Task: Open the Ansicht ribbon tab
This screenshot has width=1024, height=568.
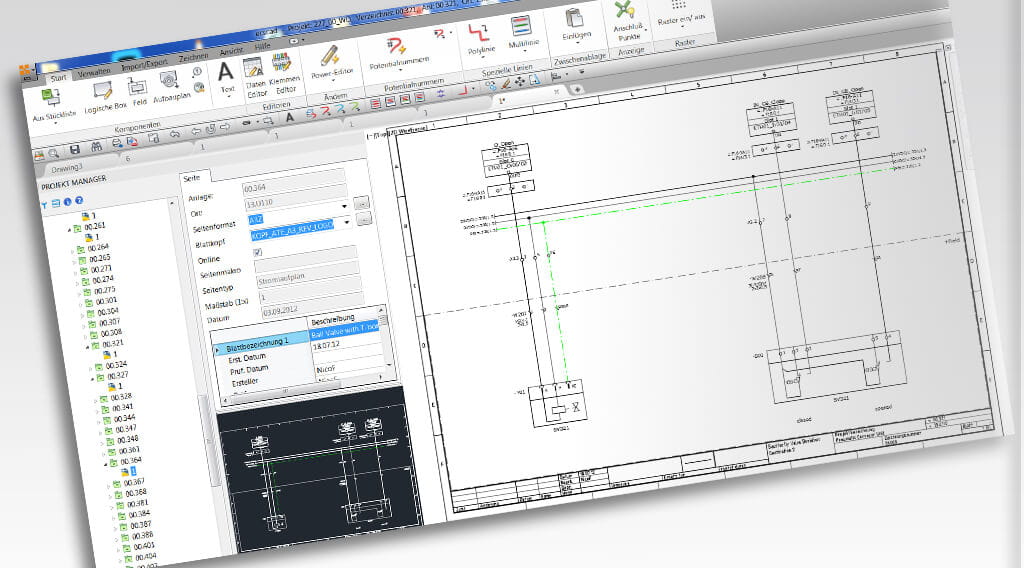Action: click(231, 52)
